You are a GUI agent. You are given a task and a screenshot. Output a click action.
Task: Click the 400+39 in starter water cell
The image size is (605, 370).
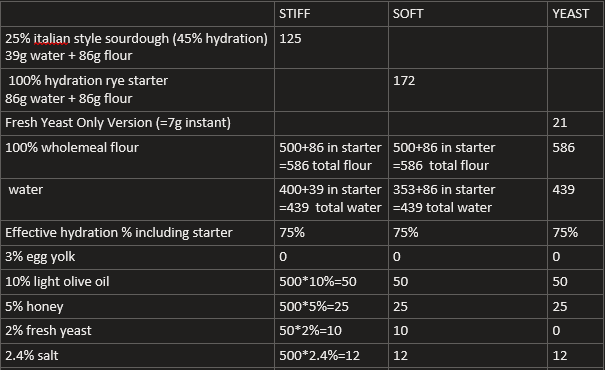coord(331,199)
